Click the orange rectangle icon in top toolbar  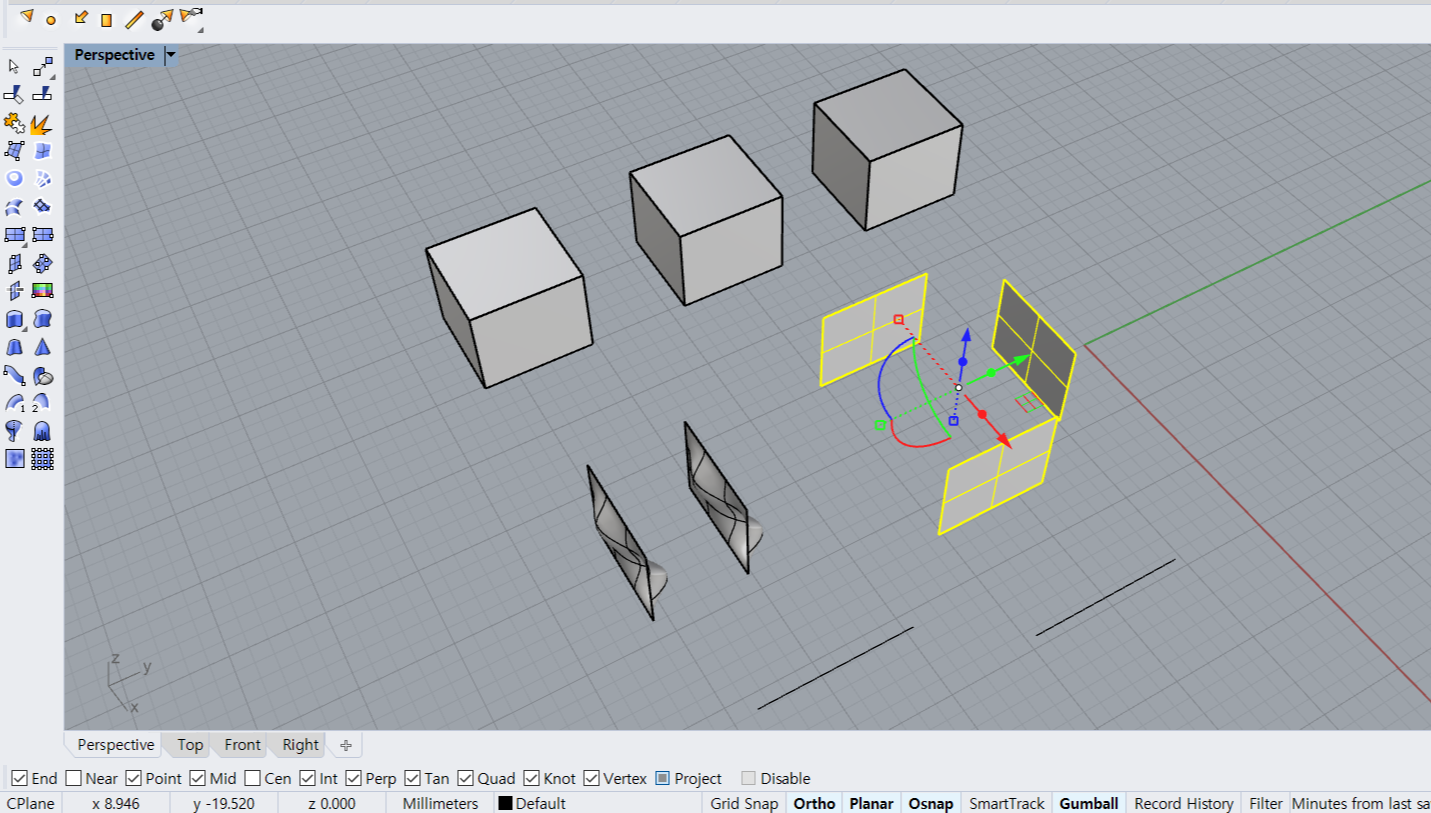(x=106, y=20)
